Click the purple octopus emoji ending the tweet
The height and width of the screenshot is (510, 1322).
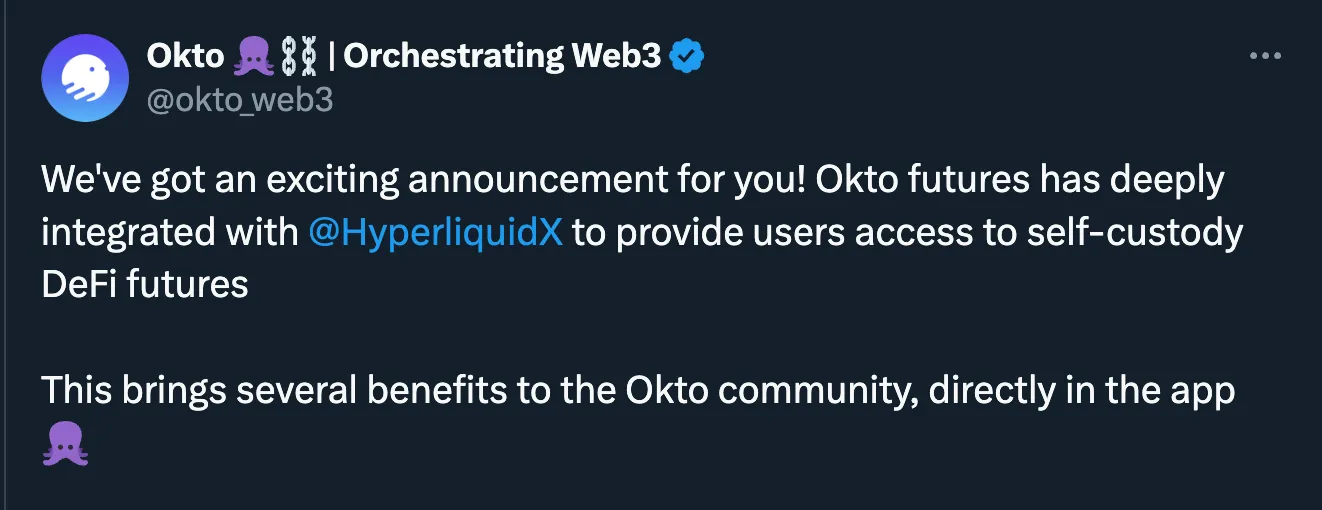coord(66,444)
